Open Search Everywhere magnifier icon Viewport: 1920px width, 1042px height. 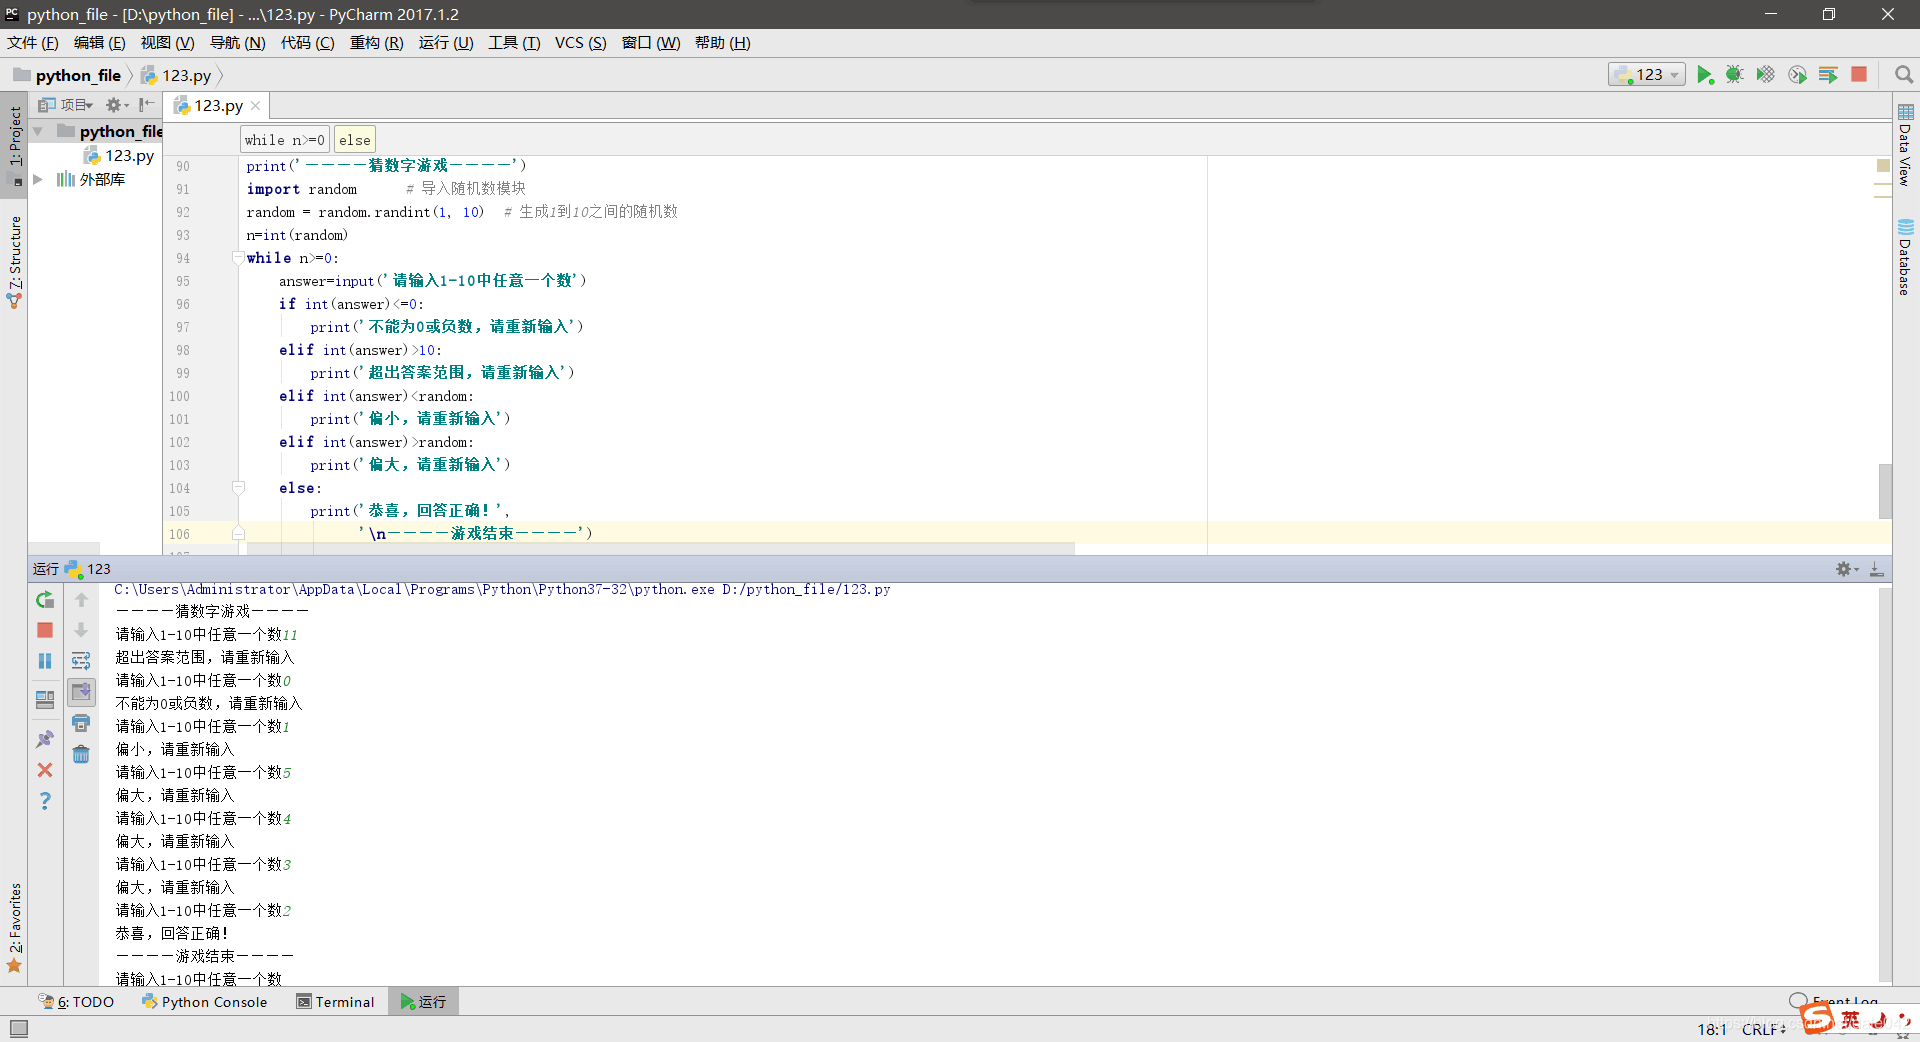tap(1903, 75)
